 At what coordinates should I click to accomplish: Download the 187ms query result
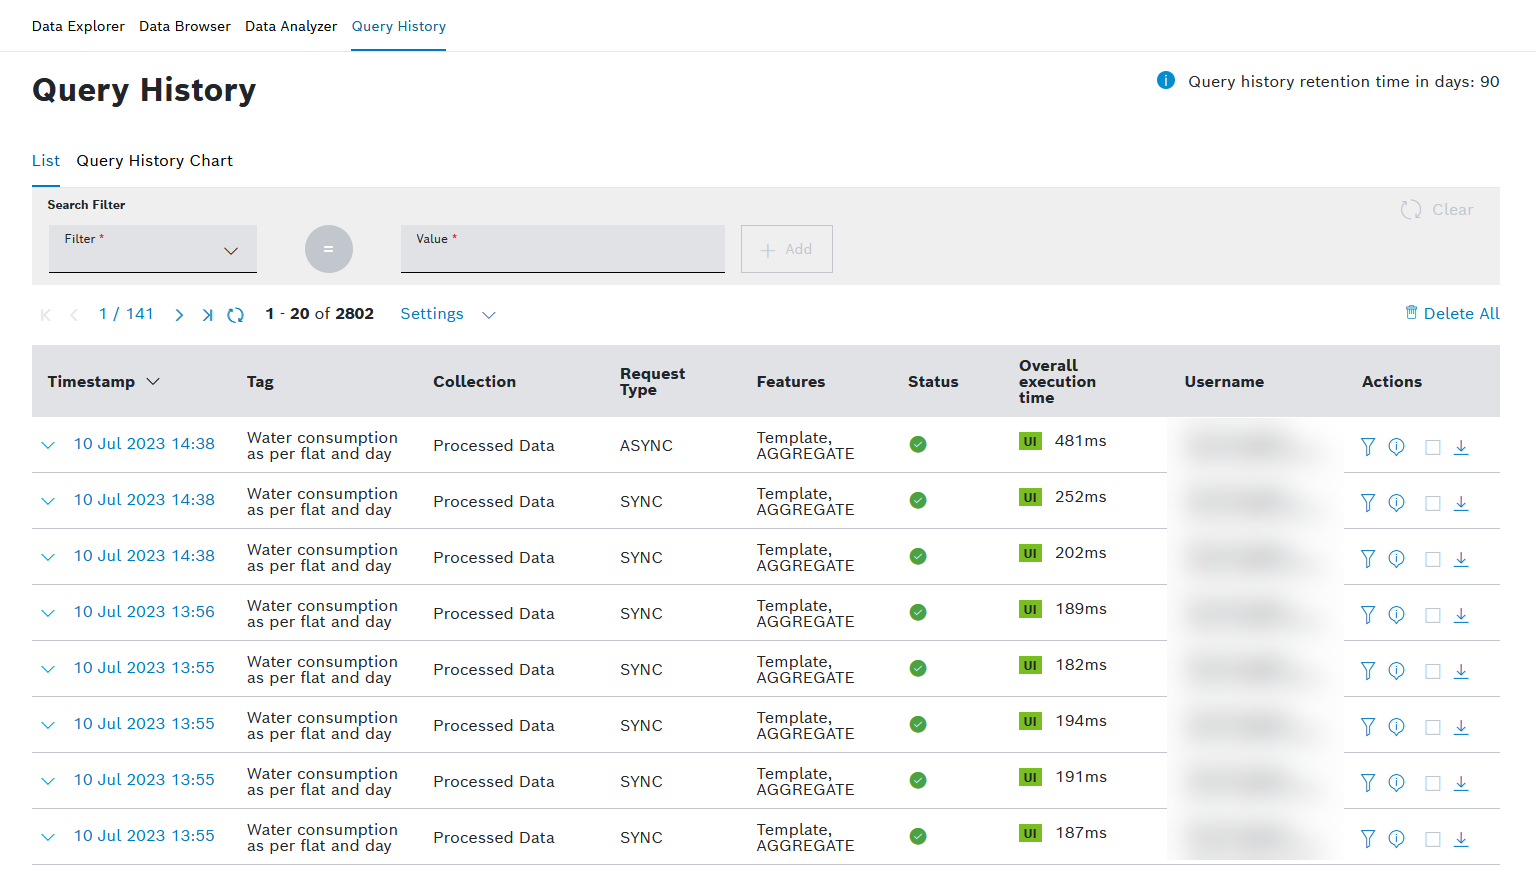coord(1461,839)
